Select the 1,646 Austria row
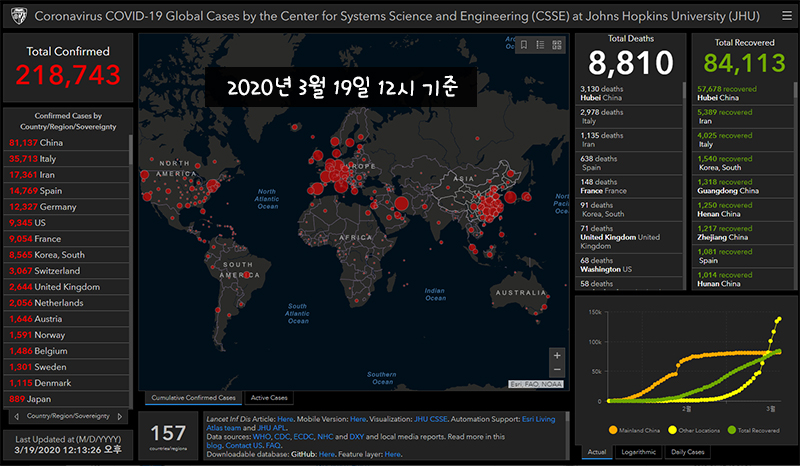The height and width of the screenshot is (466, 800). click(x=66, y=319)
